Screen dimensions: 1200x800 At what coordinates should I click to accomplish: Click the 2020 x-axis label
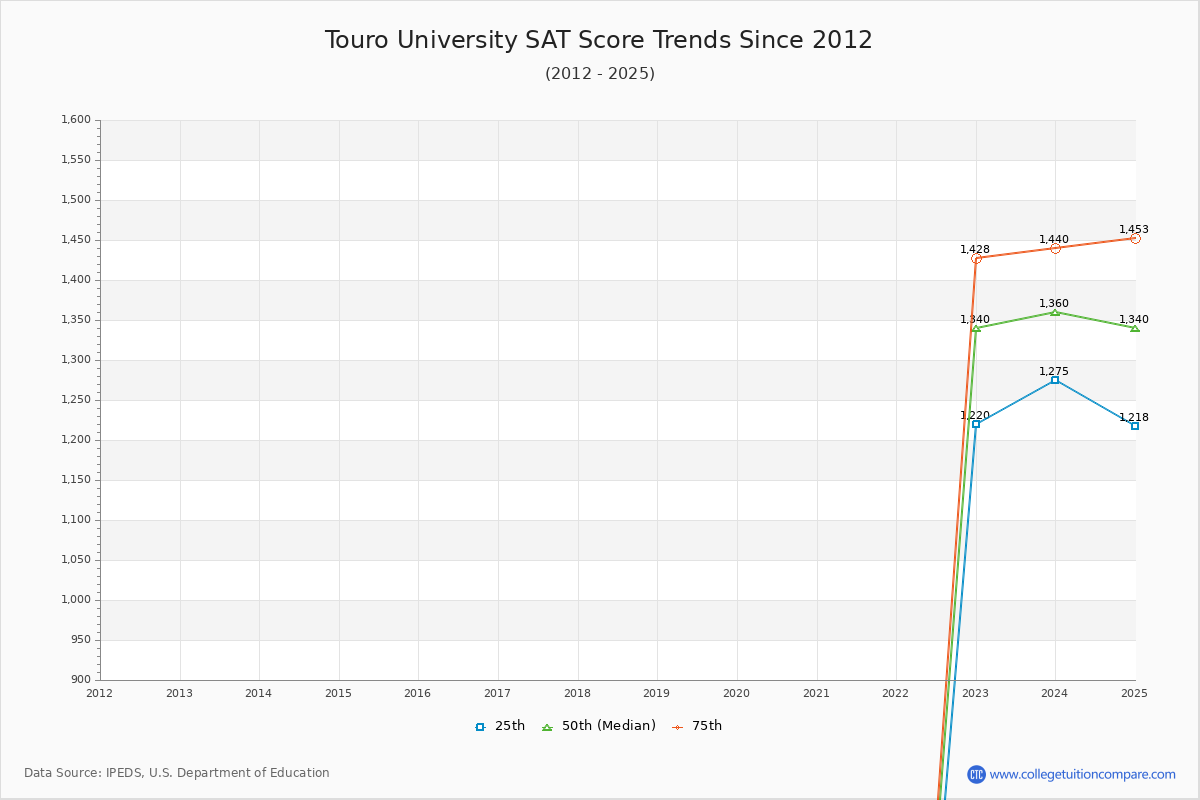[736, 693]
